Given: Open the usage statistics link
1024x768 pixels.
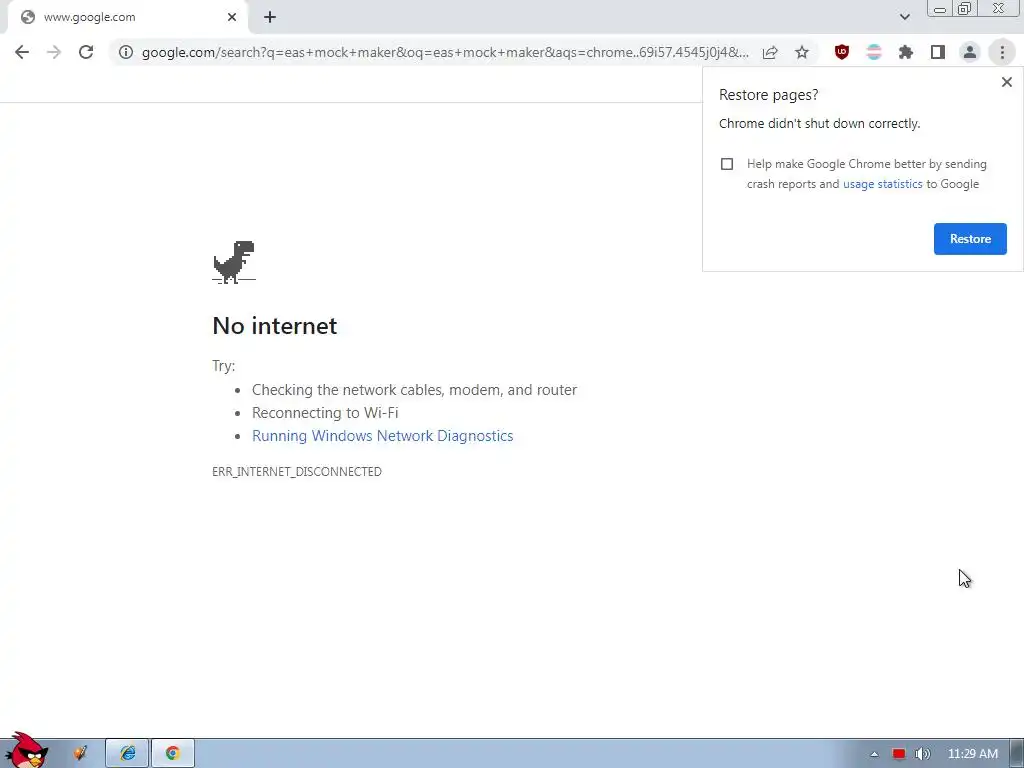Looking at the screenshot, I should pyautogui.click(x=882, y=184).
